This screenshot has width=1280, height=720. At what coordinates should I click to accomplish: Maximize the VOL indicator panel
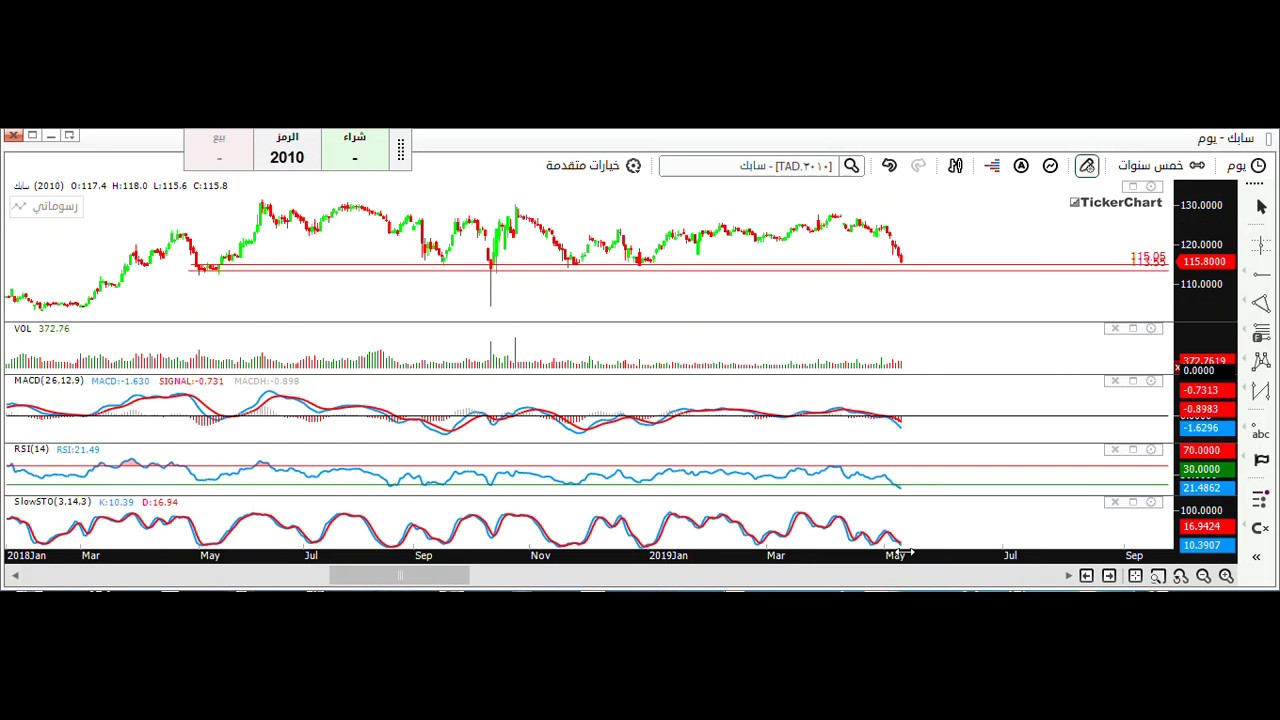(1133, 328)
